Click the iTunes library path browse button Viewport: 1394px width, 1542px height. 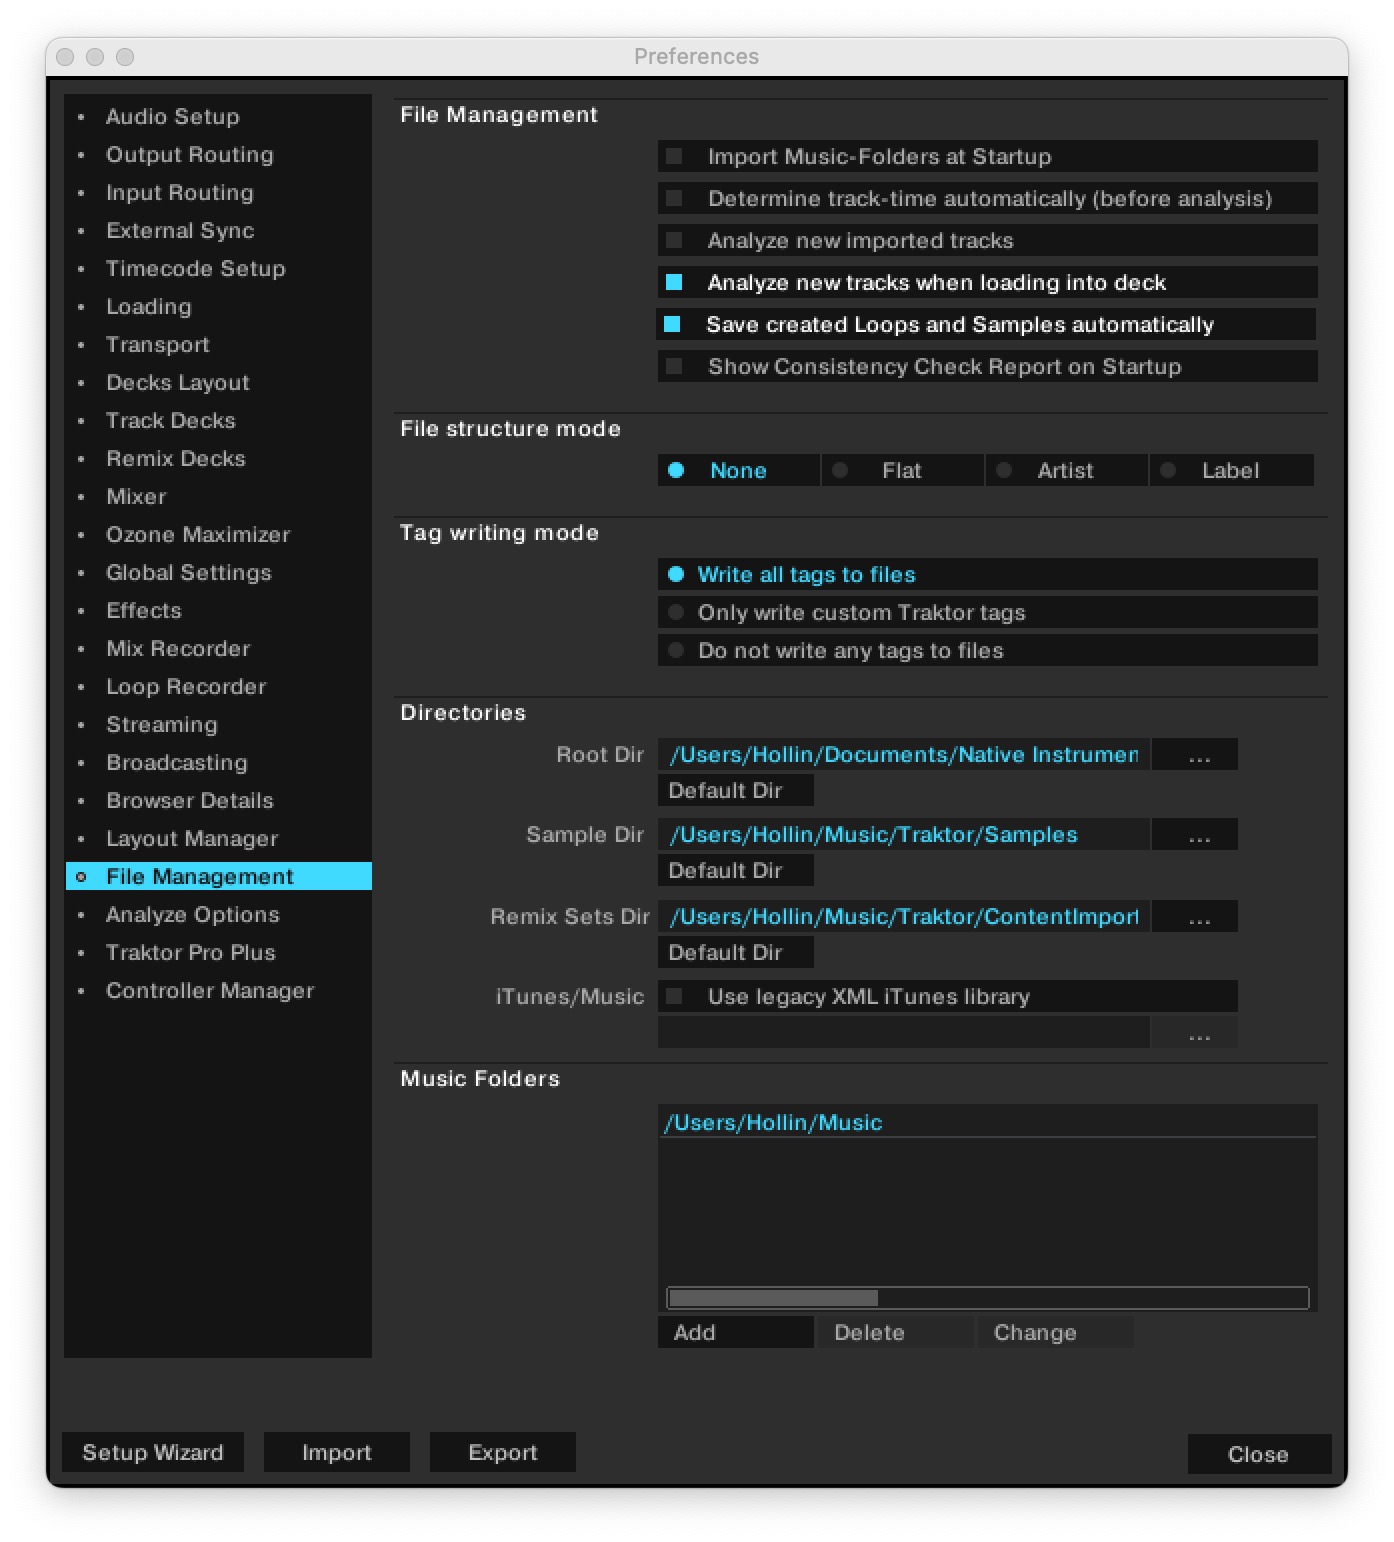(1198, 1033)
